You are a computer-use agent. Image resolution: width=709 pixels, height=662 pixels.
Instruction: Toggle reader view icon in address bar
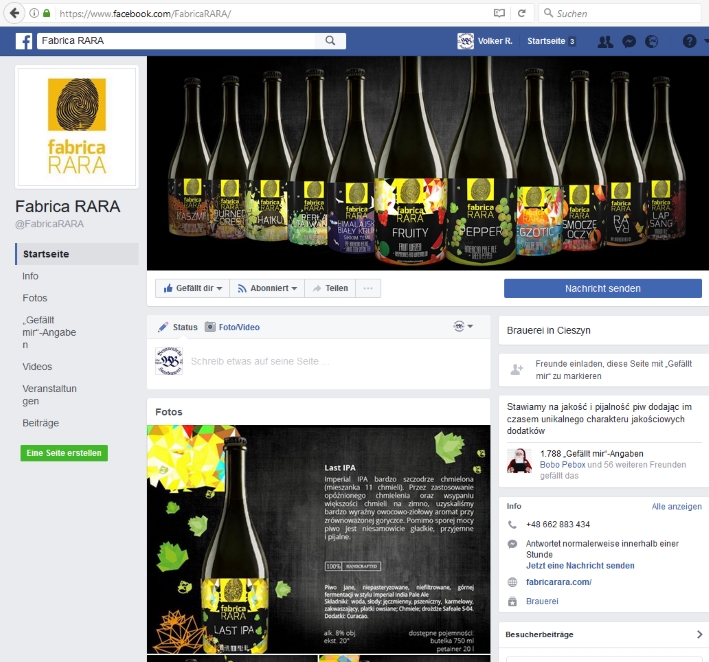[499, 13]
